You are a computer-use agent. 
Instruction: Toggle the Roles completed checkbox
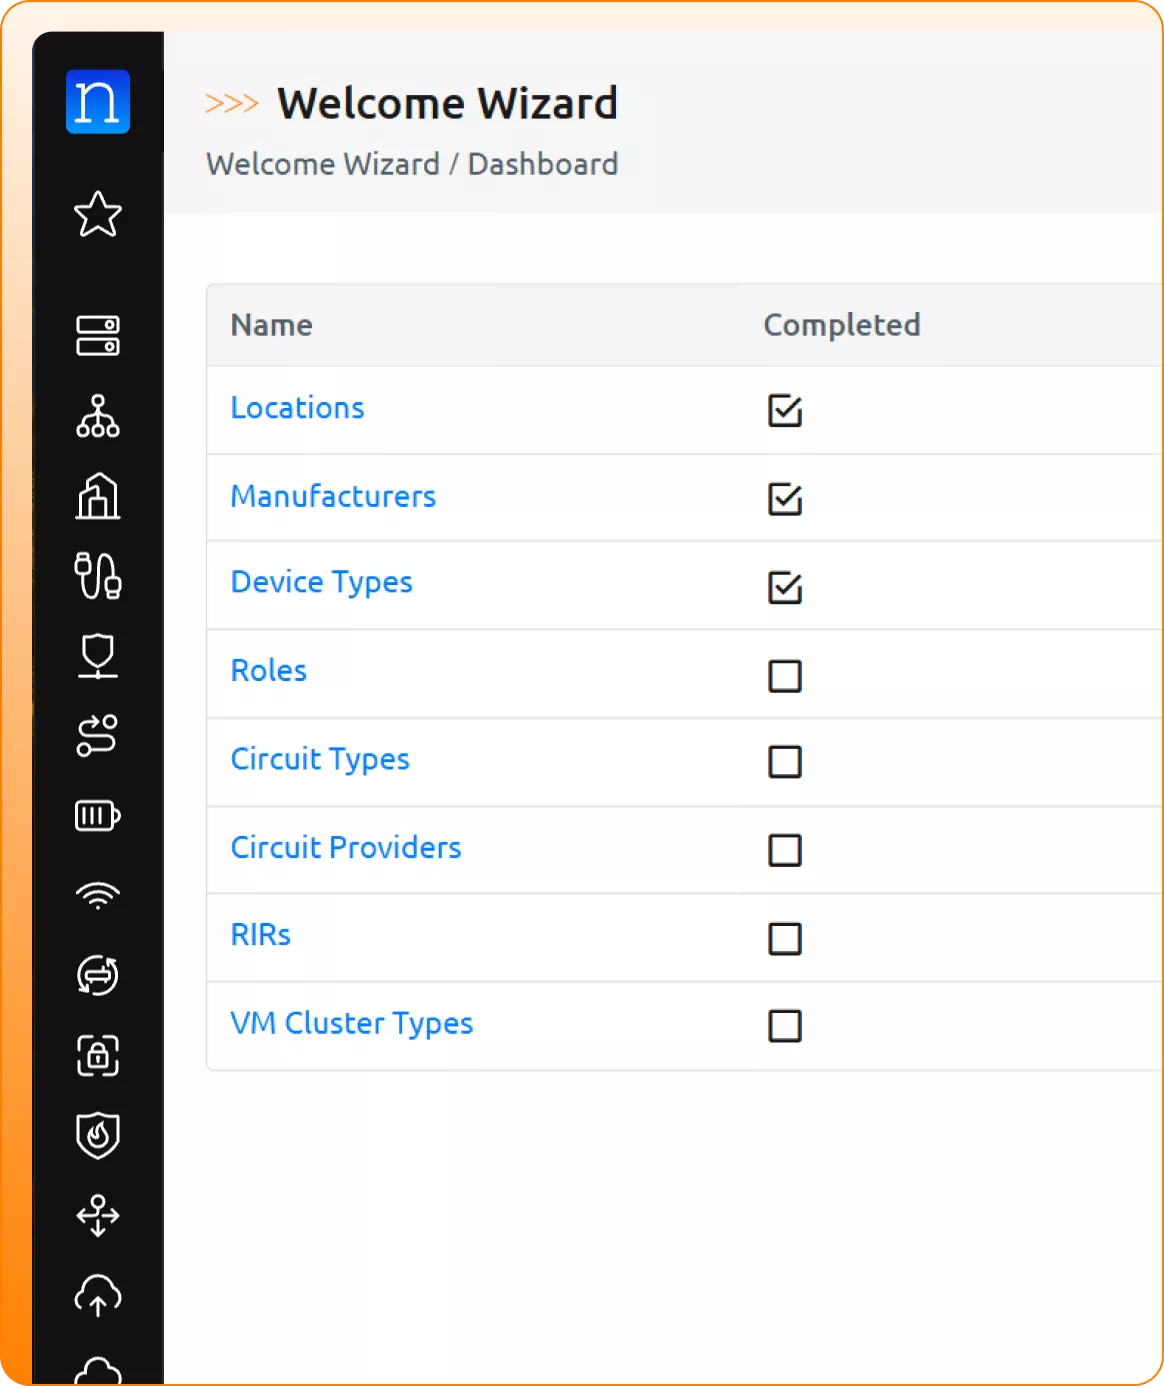click(785, 676)
